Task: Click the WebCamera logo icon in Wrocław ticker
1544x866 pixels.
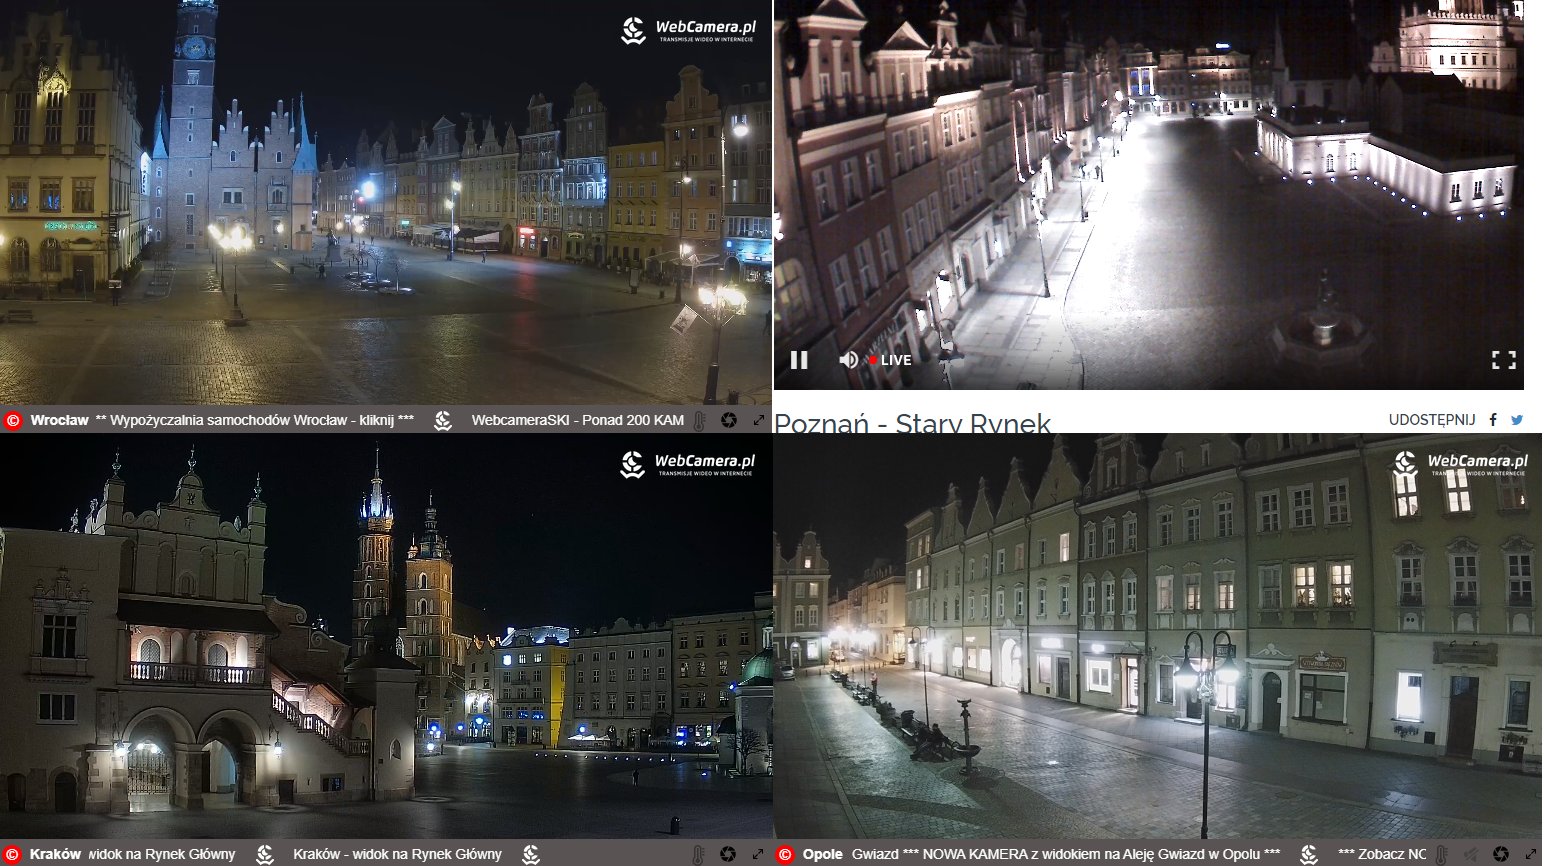Action: [x=443, y=421]
